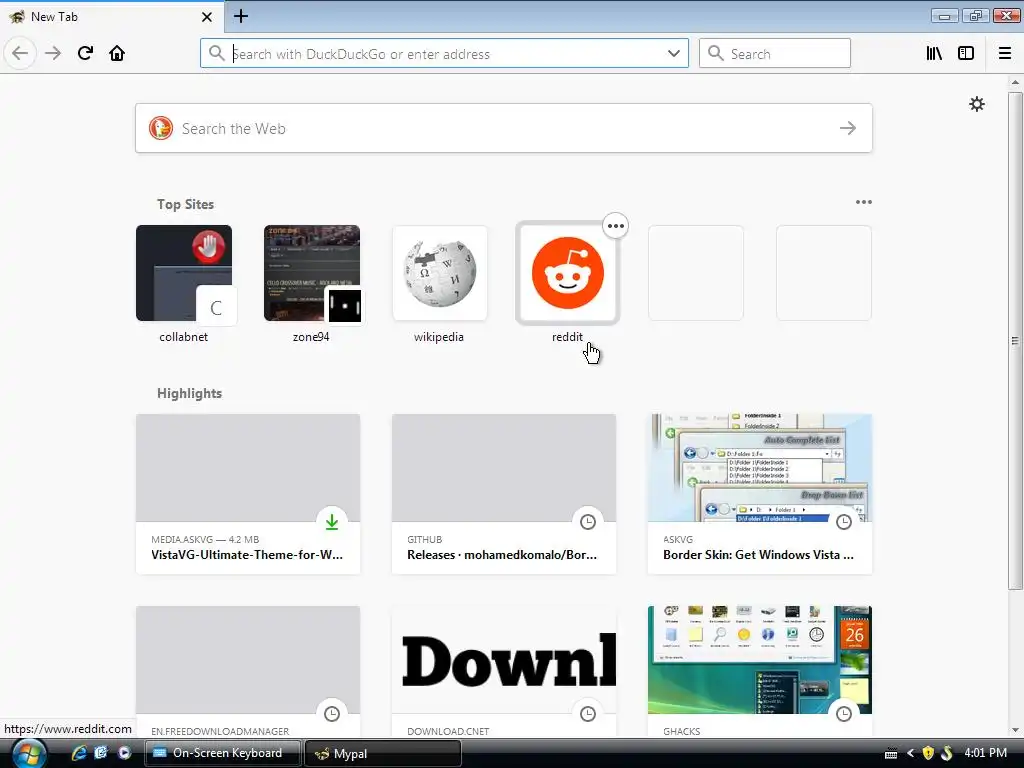This screenshot has height=768, width=1024.
Task: Open the Windows Start orb
Action: coord(29,753)
